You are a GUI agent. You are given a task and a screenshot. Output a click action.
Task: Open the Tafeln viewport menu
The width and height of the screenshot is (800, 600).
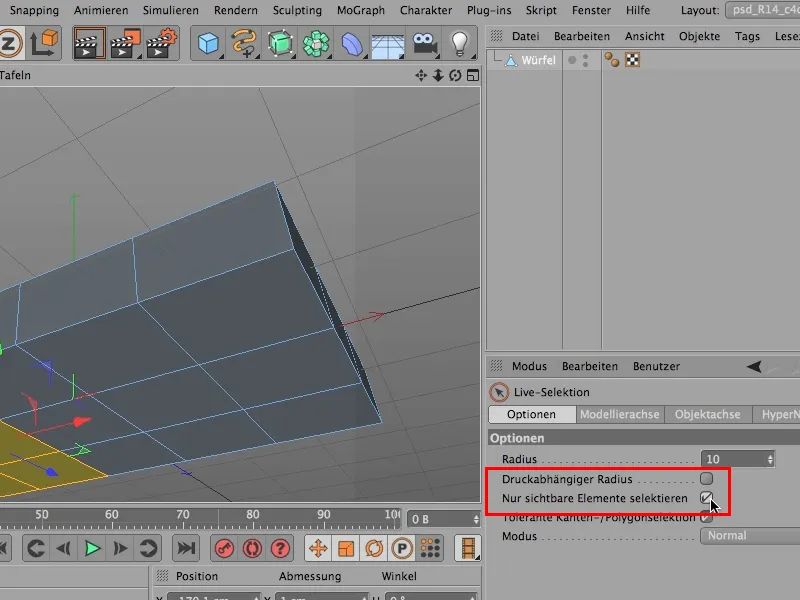(x=15, y=76)
